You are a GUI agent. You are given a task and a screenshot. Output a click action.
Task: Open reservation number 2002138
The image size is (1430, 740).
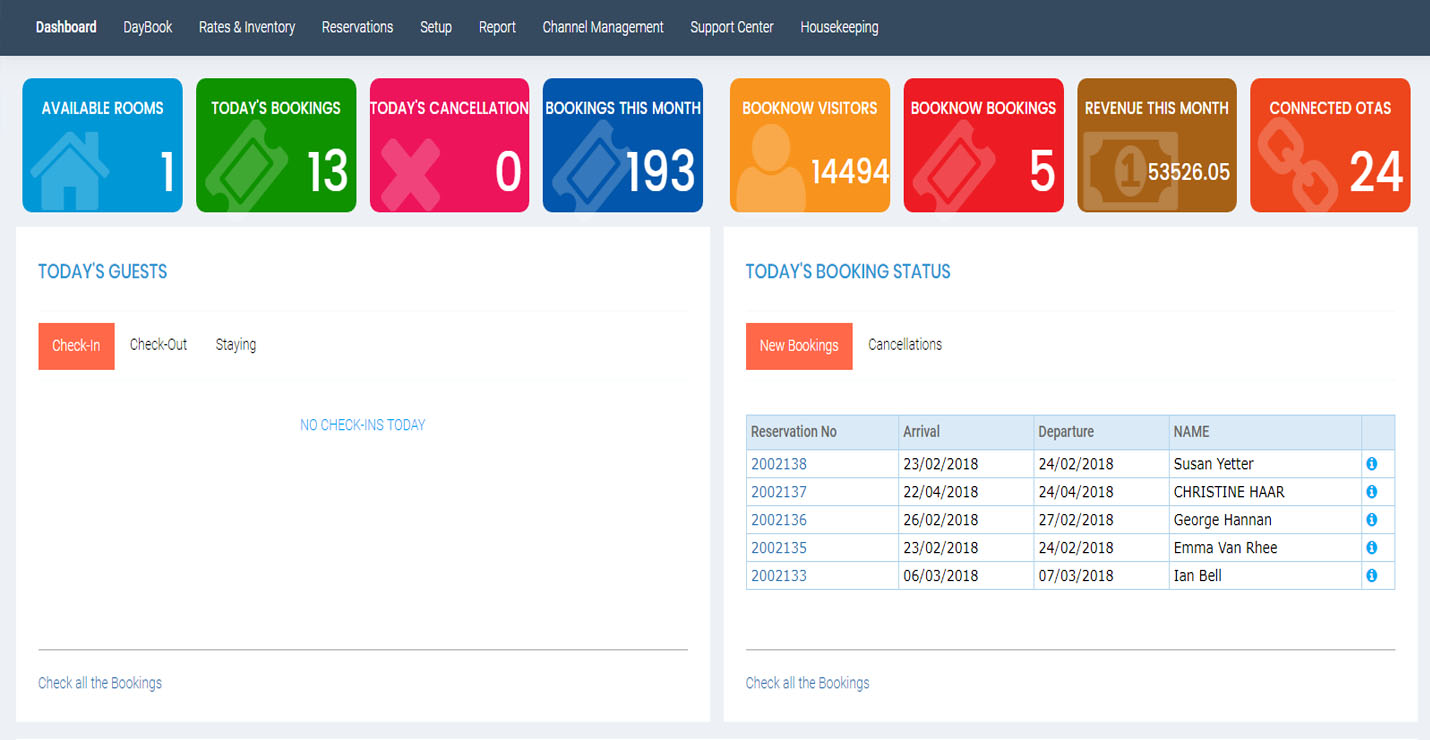(x=779, y=464)
